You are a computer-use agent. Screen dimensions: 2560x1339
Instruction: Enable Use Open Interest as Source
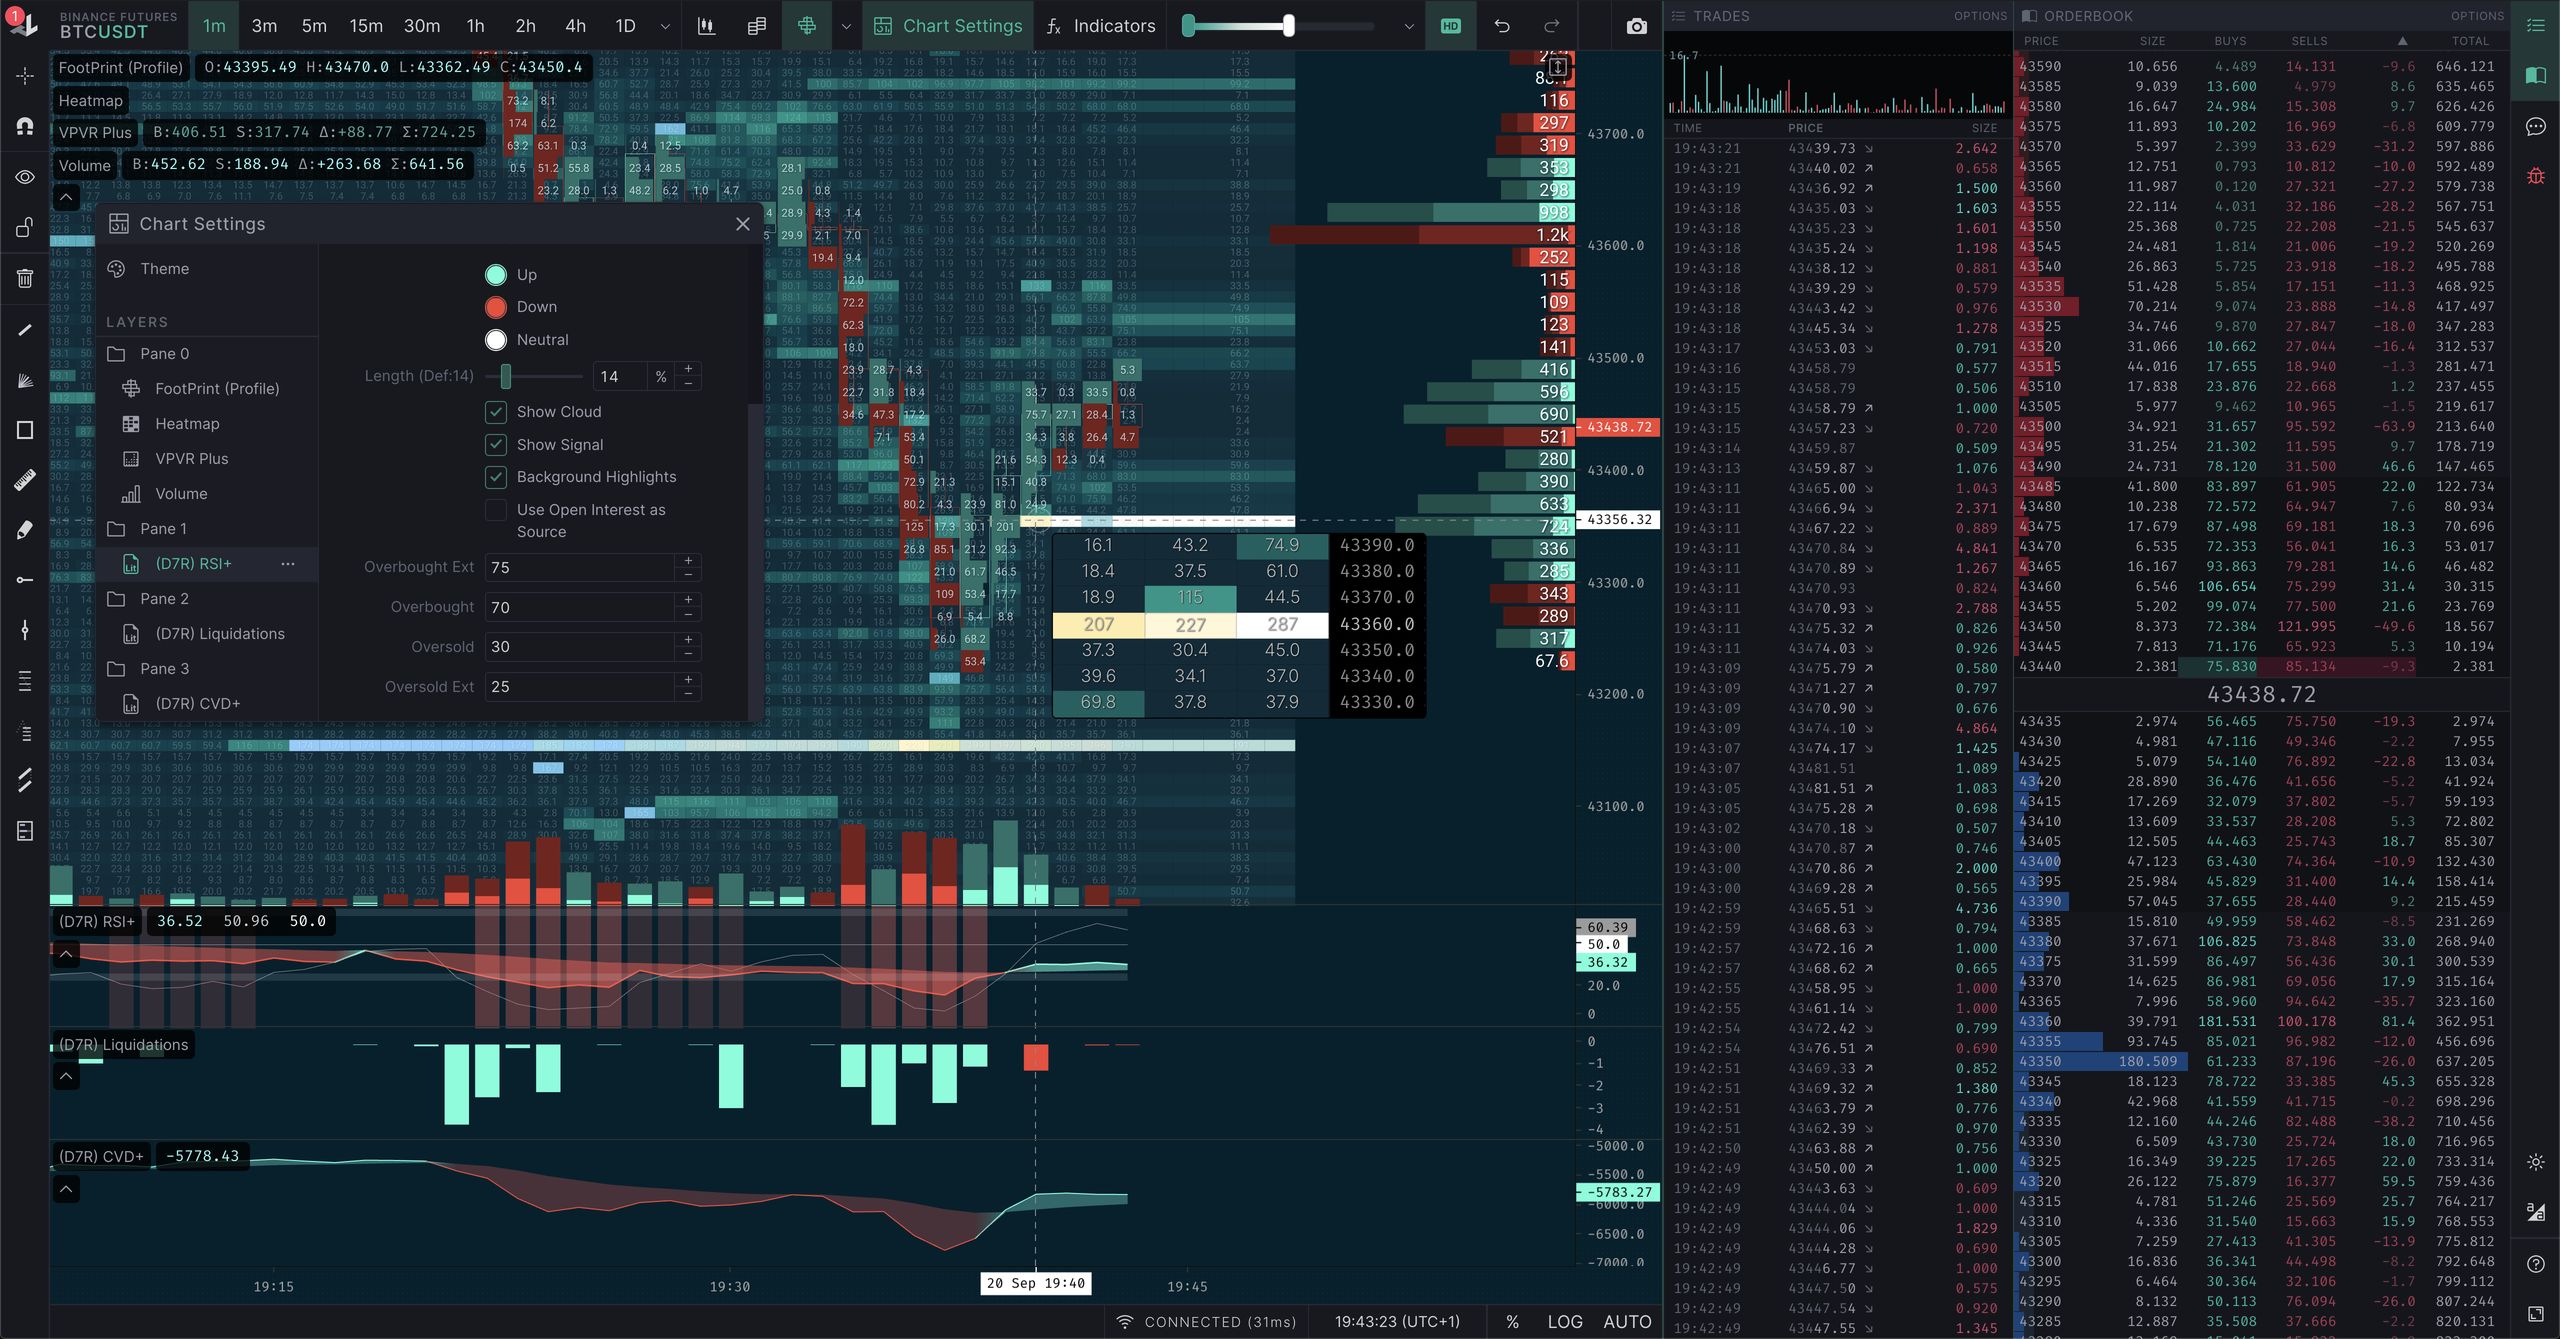click(x=496, y=510)
